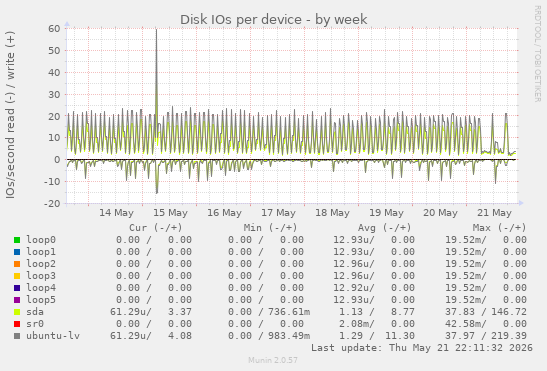The image size is (547, 371).
Task: Click the y-axis value -20
Action: click(x=52, y=203)
